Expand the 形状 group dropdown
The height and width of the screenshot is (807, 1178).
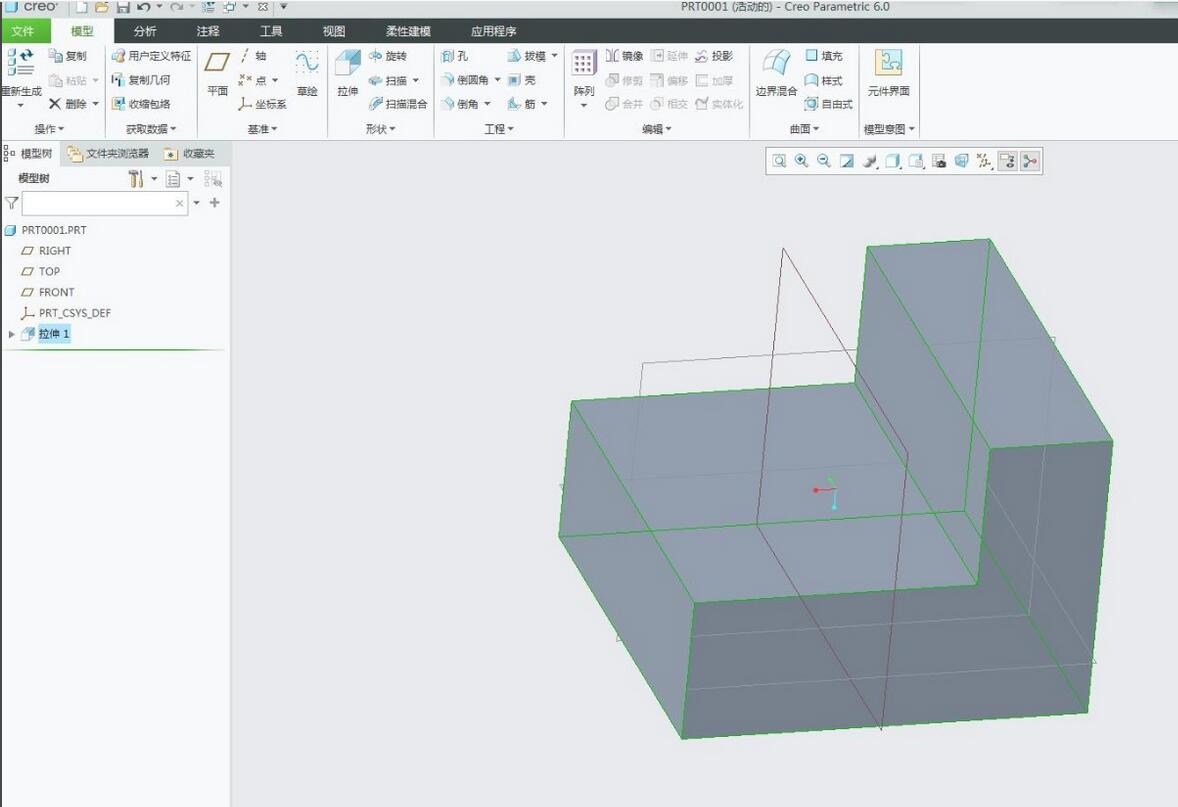click(381, 129)
